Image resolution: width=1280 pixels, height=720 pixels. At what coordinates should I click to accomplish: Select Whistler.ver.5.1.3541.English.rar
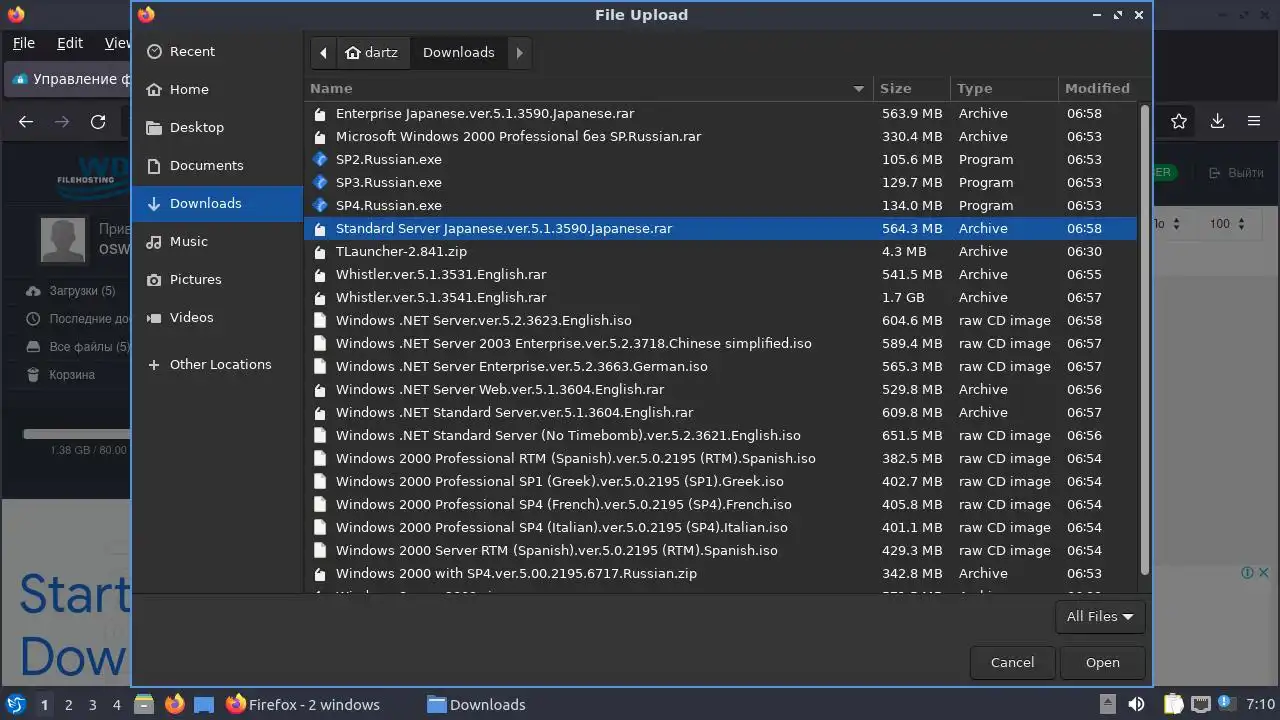pos(720,297)
